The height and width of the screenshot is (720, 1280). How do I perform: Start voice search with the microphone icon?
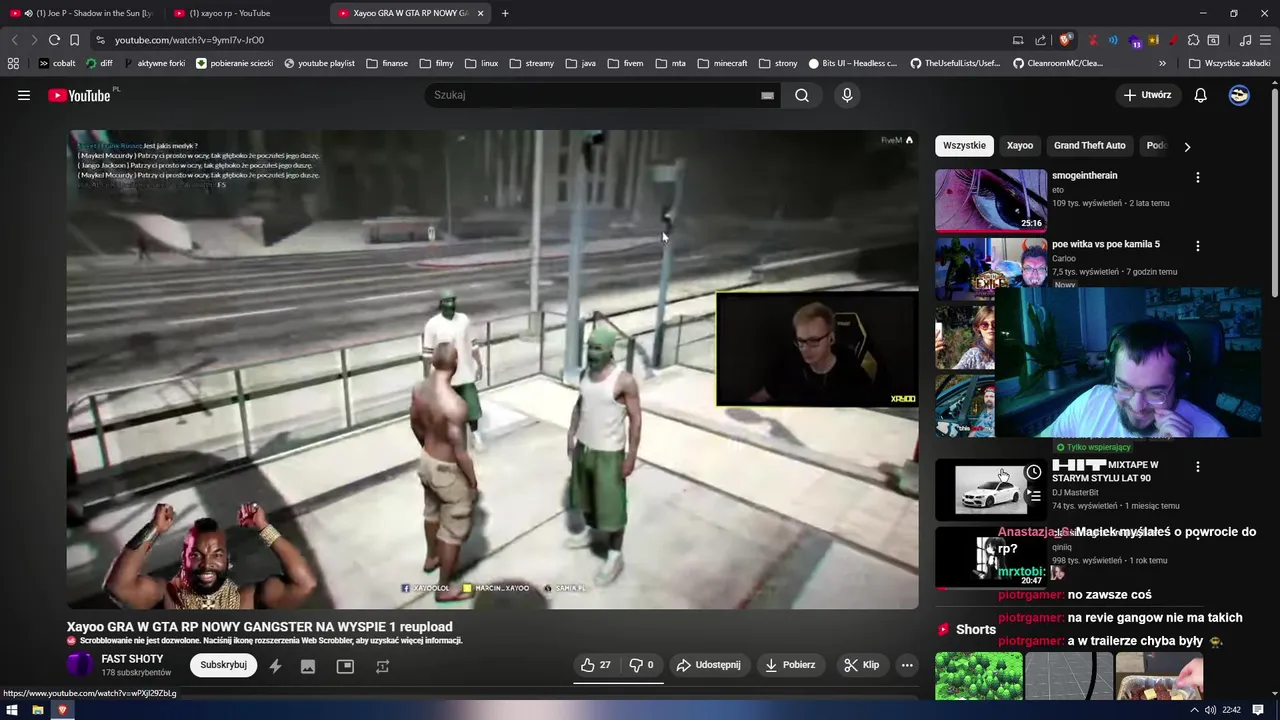pos(847,95)
